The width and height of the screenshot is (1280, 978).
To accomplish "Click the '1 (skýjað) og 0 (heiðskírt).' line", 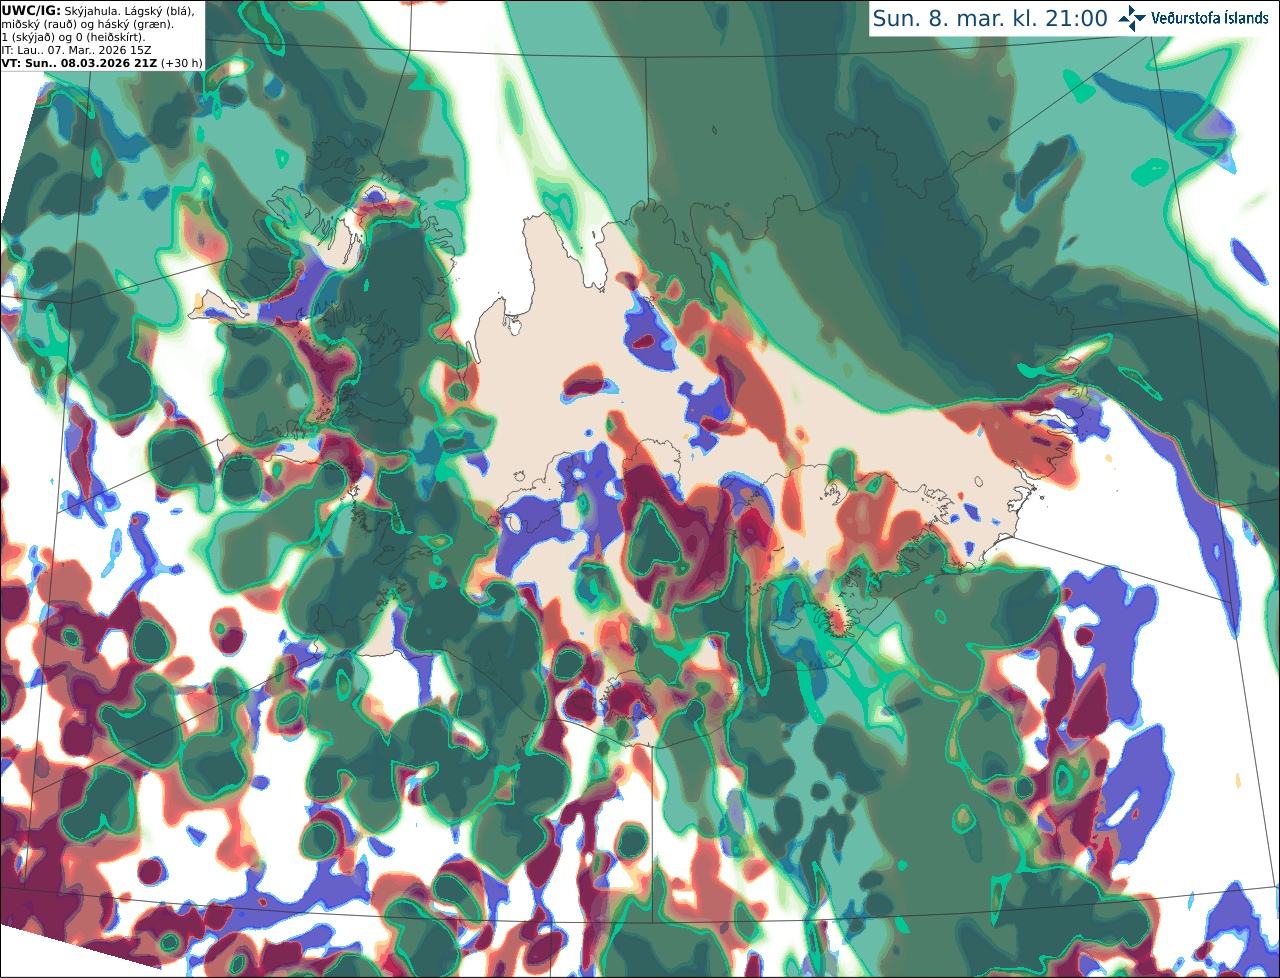I will 73,37.
